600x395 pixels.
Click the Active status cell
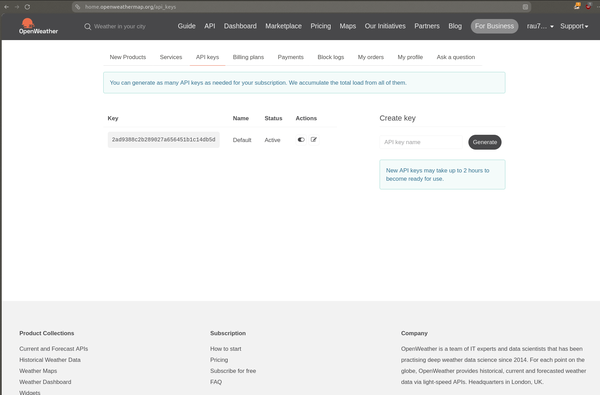(272, 140)
